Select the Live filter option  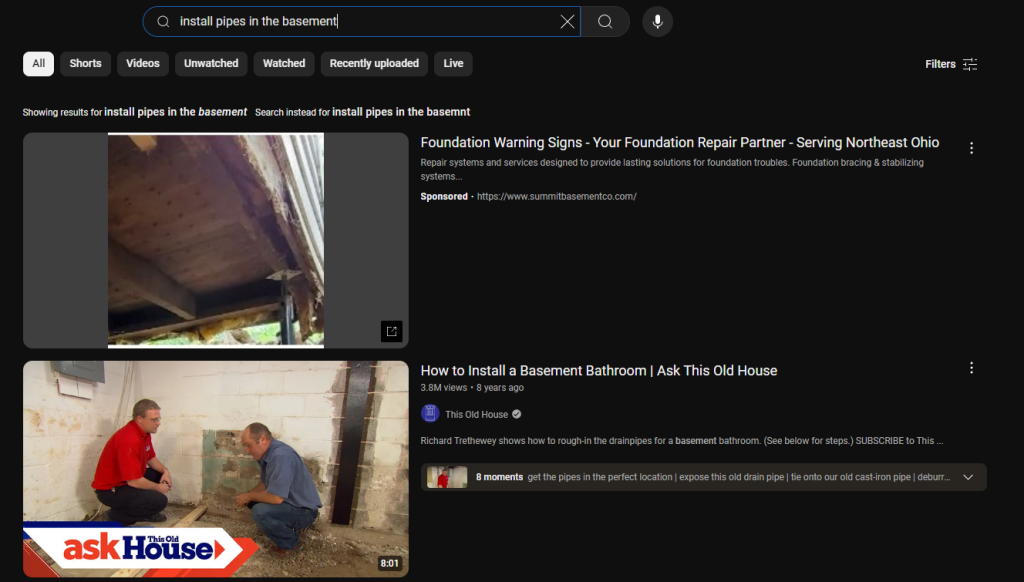tap(453, 63)
